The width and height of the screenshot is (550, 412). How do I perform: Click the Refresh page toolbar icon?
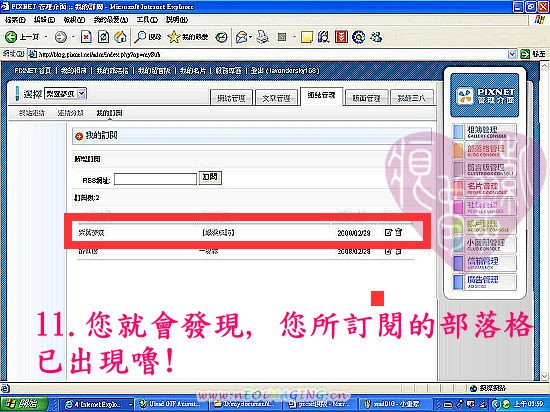[103, 37]
